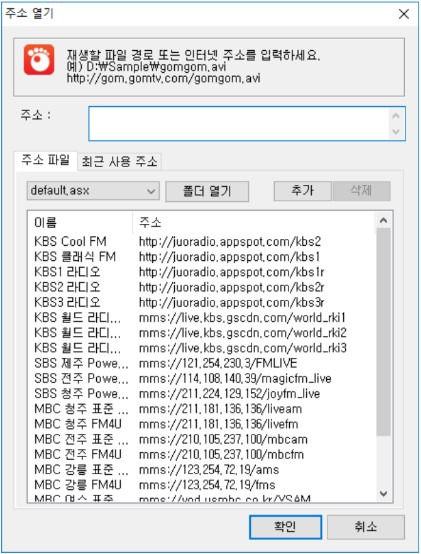This screenshot has width=421, height=554.
Task: Click the address ending /liveam
Action: [x=220, y=409]
